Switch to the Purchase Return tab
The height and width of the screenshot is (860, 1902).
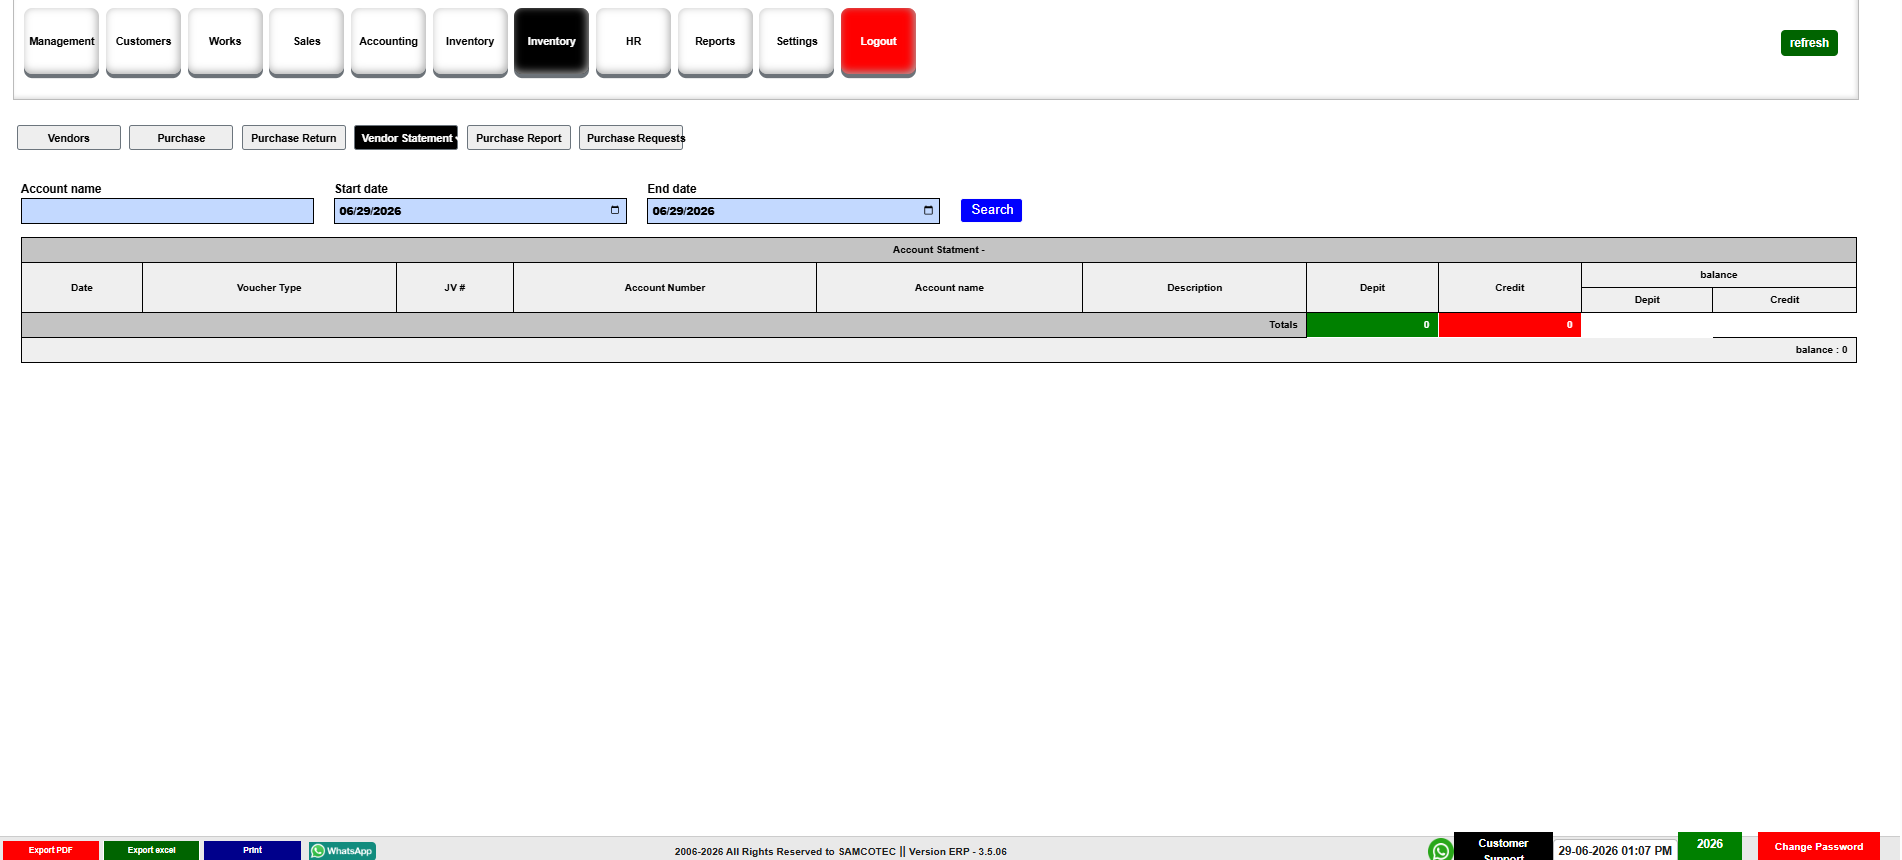[294, 138]
